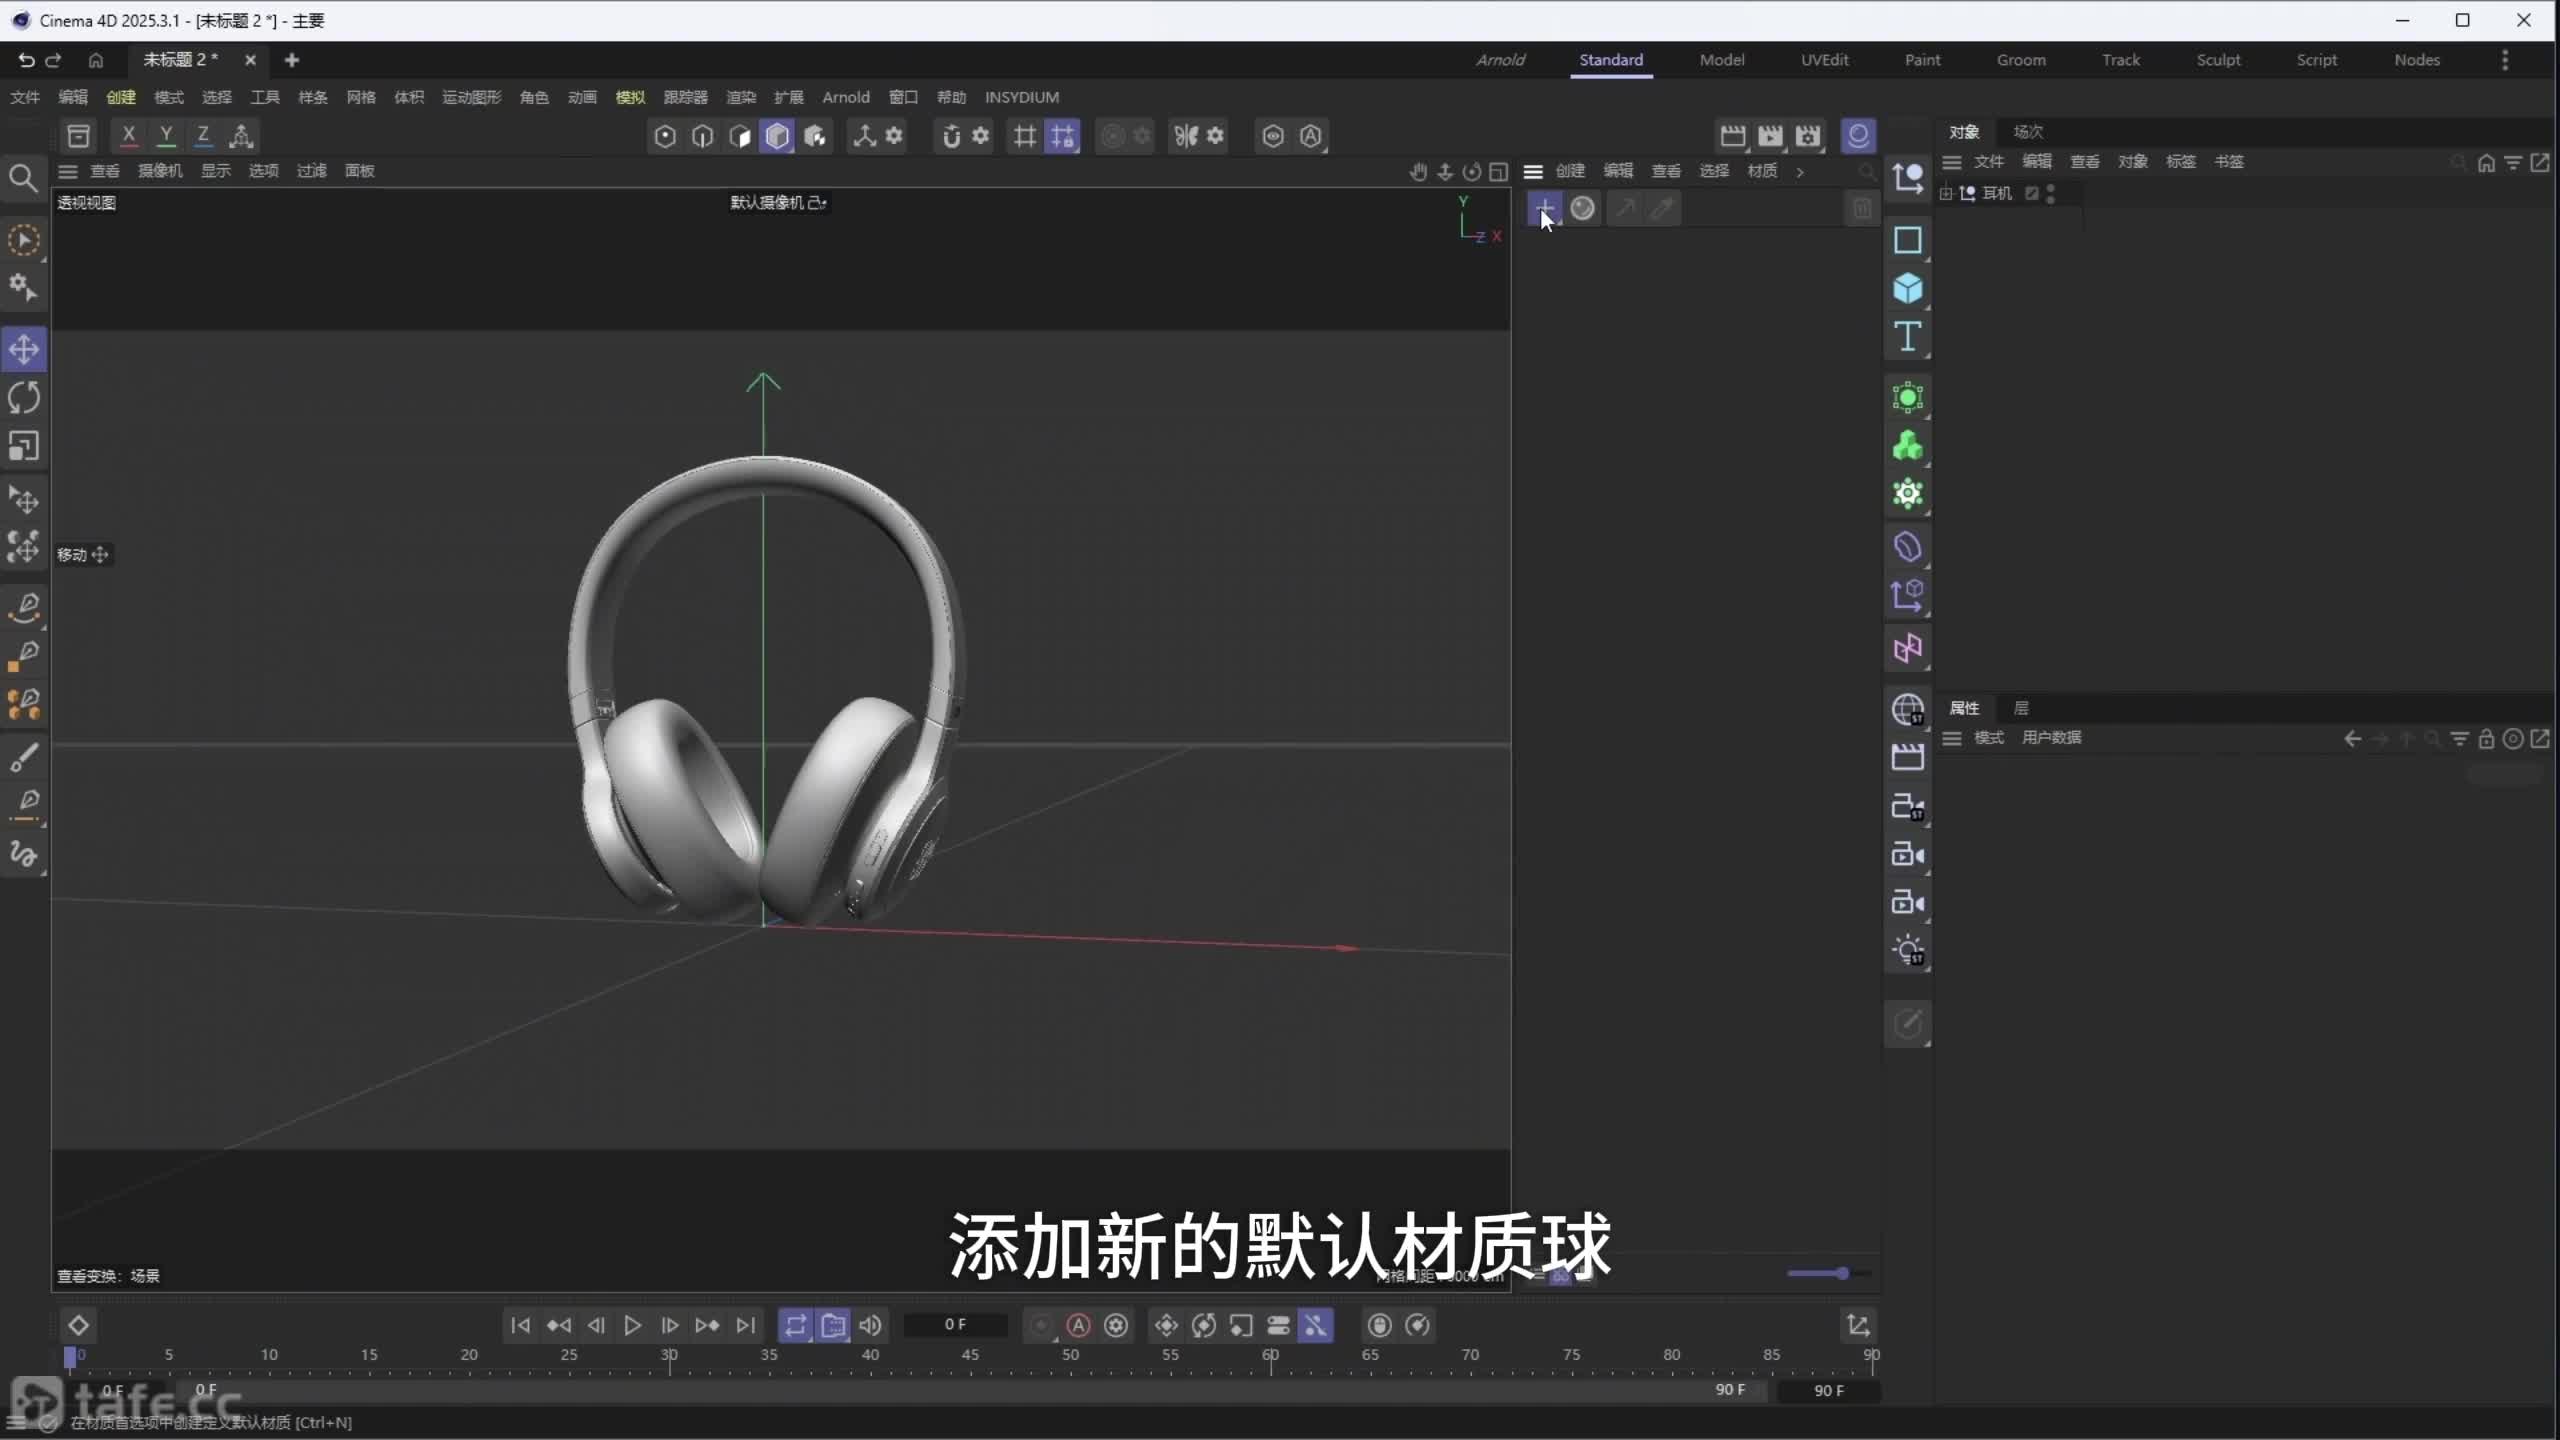This screenshot has height=1440, width=2560.
Task: Click the material sphere icon
Action: click(x=1583, y=208)
